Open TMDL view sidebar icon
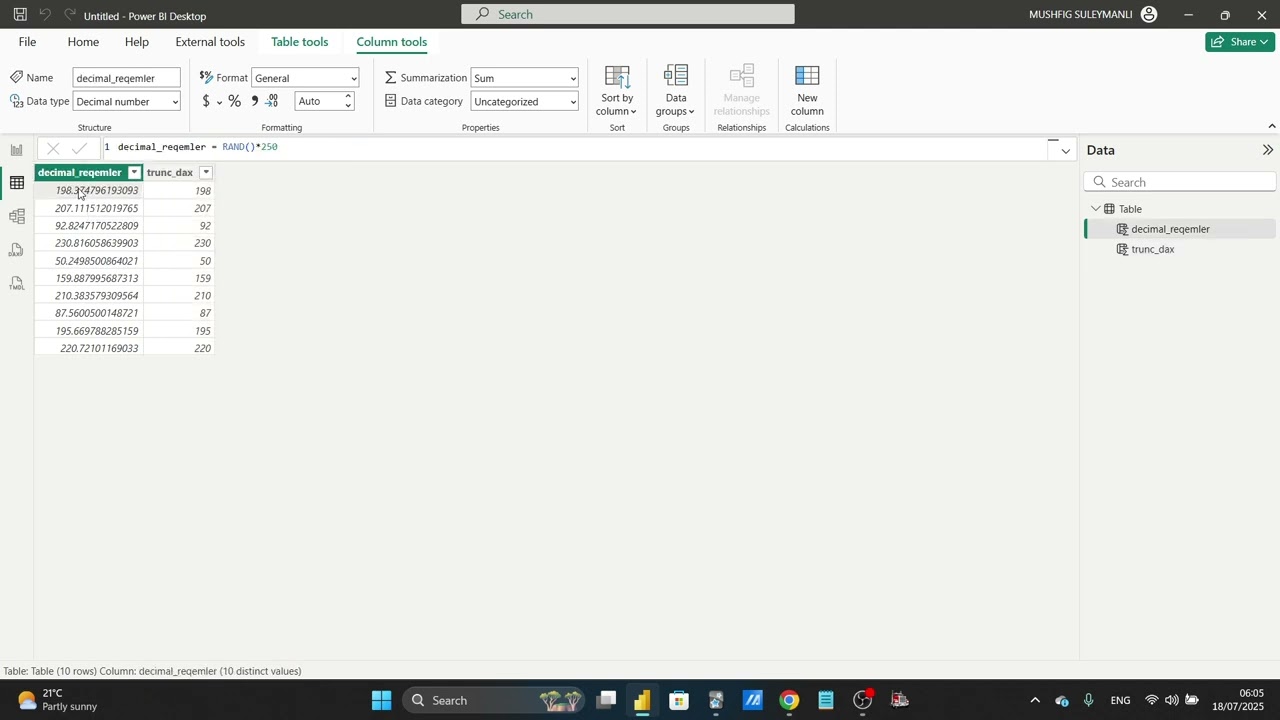Image resolution: width=1280 pixels, height=720 pixels. 17,284
